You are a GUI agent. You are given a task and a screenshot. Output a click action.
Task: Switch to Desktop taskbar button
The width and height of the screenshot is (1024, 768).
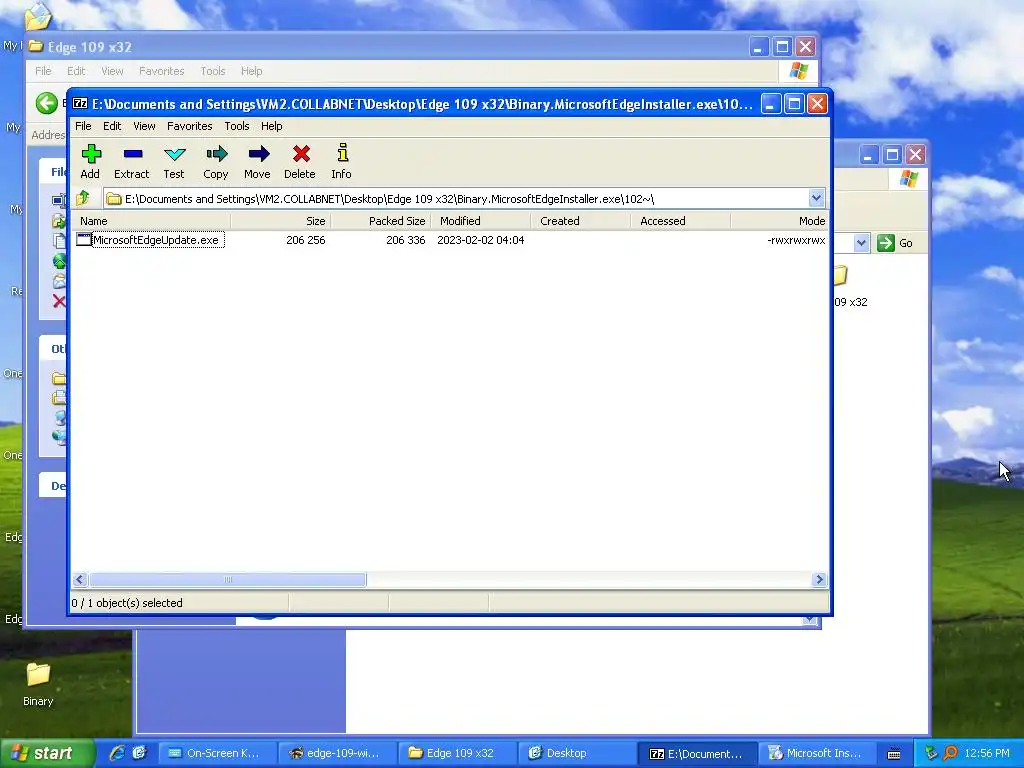pos(578,753)
